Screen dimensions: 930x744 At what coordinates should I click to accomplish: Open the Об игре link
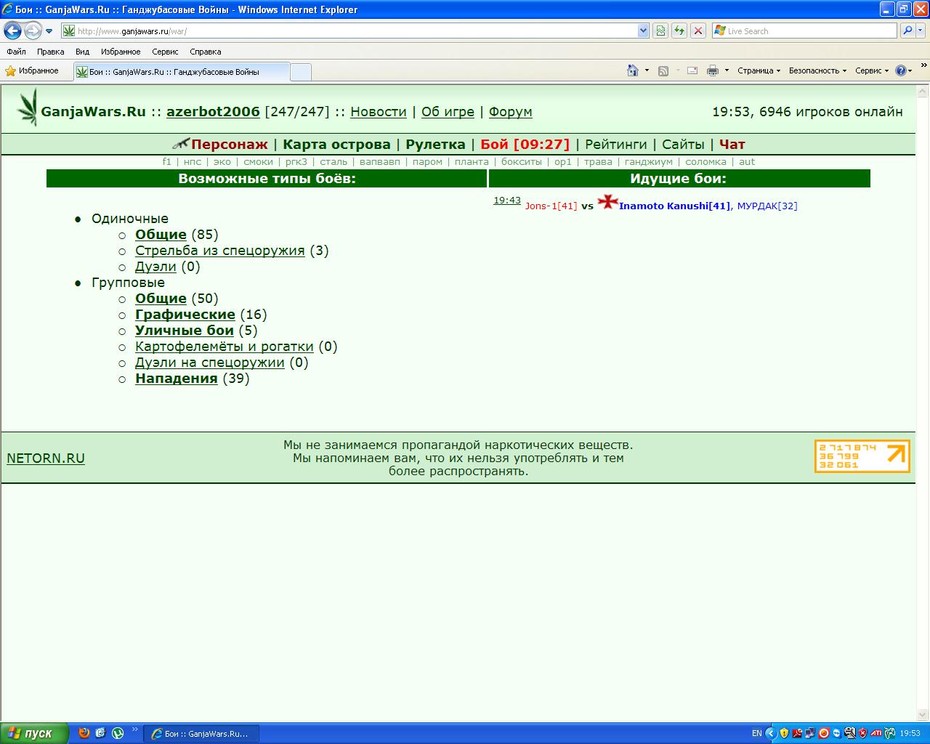click(448, 112)
